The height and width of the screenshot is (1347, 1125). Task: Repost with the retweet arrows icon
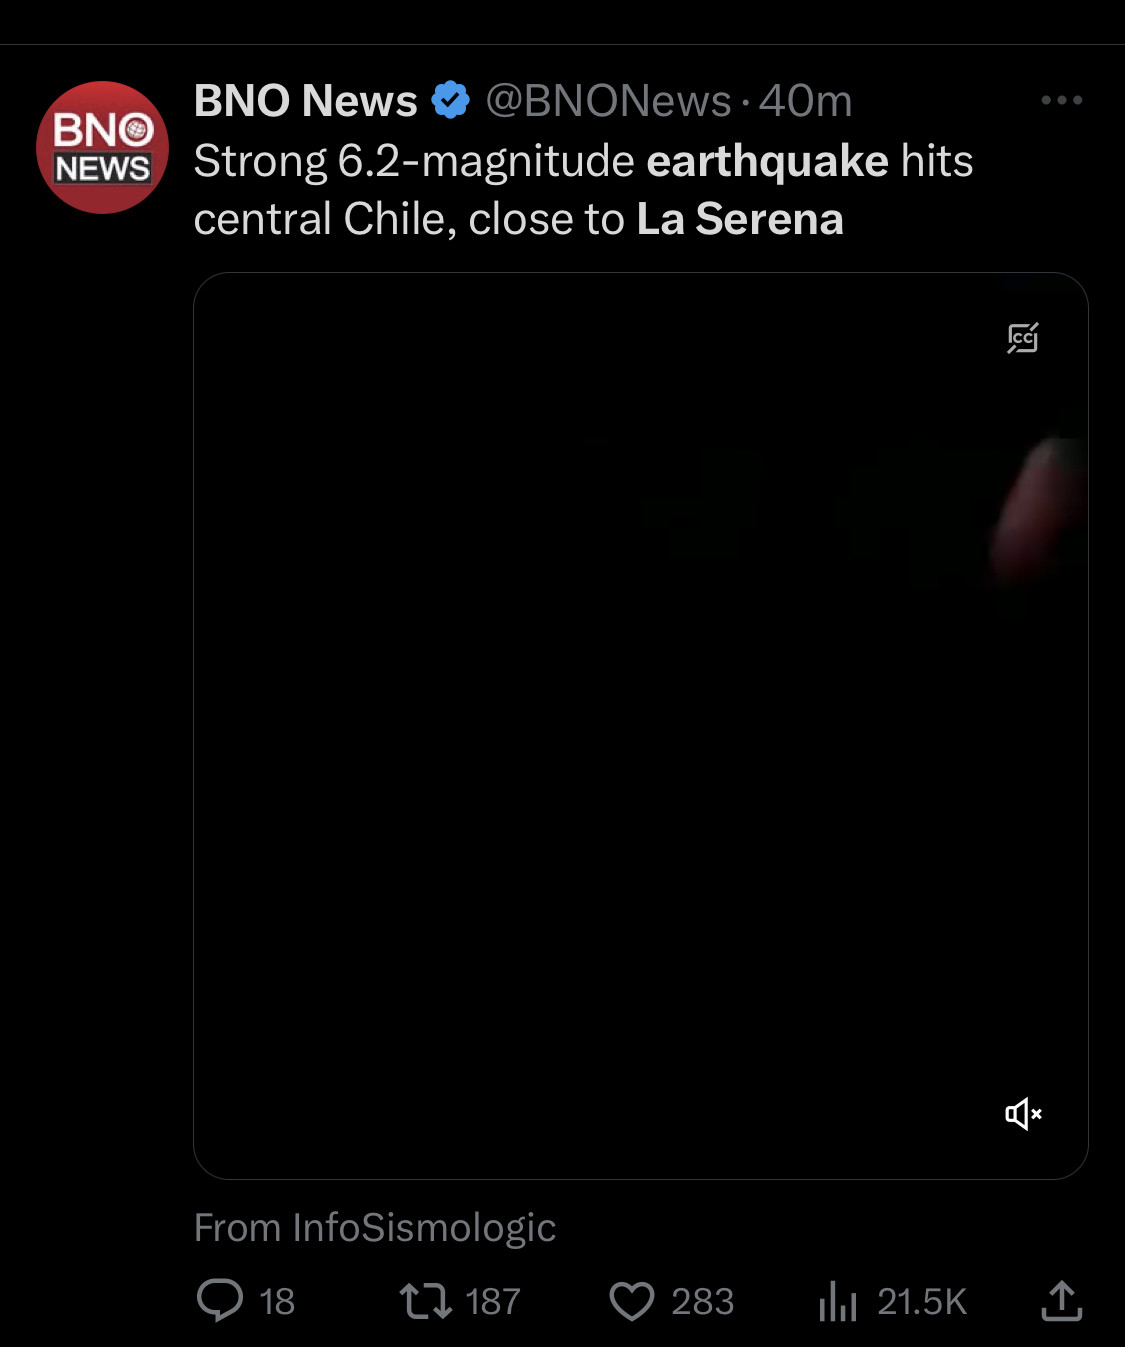pyautogui.click(x=426, y=1301)
